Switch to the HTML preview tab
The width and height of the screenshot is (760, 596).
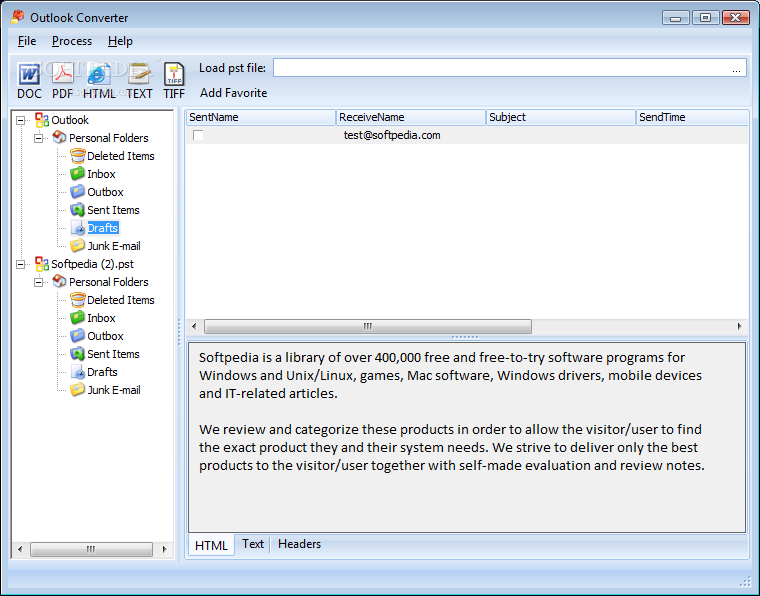(x=211, y=545)
